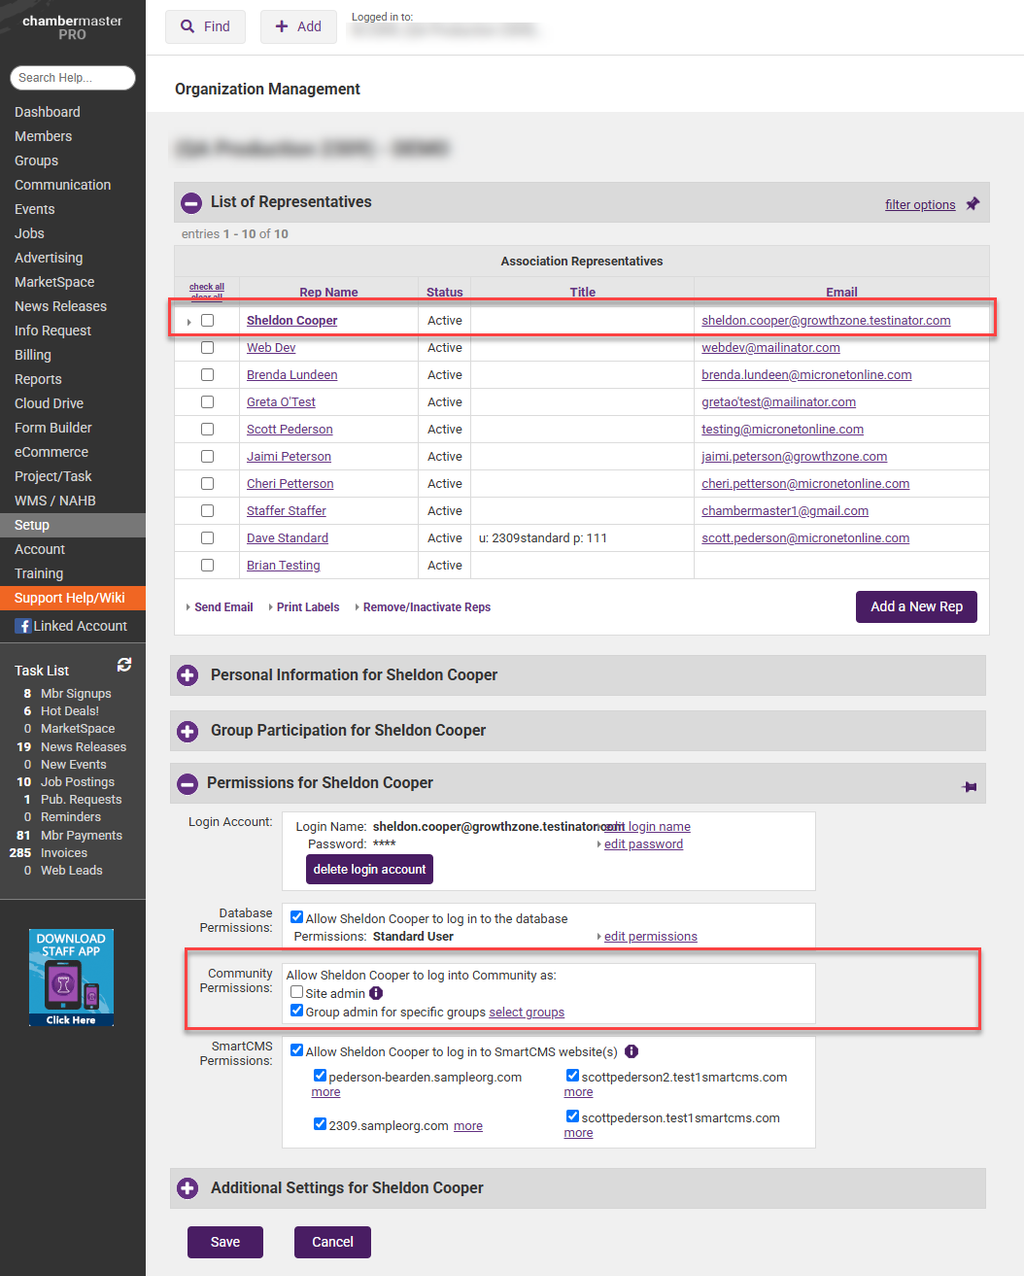Image resolution: width=1024 pixels, height=1276 pixels.
Task: Click the pin icon beside filter options
Action: (x=972, y=204)
